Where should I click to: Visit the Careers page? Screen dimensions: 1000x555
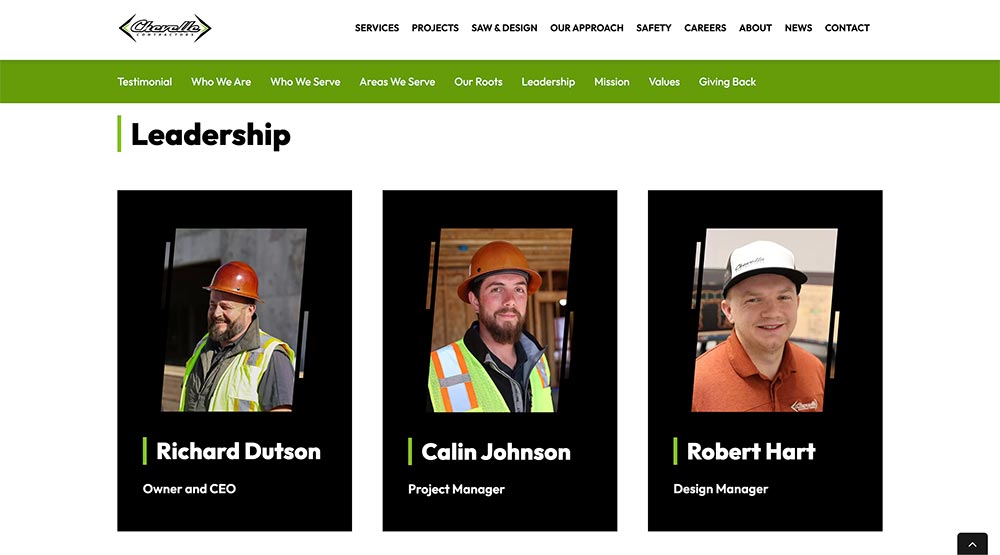click(x=705, y=28)
